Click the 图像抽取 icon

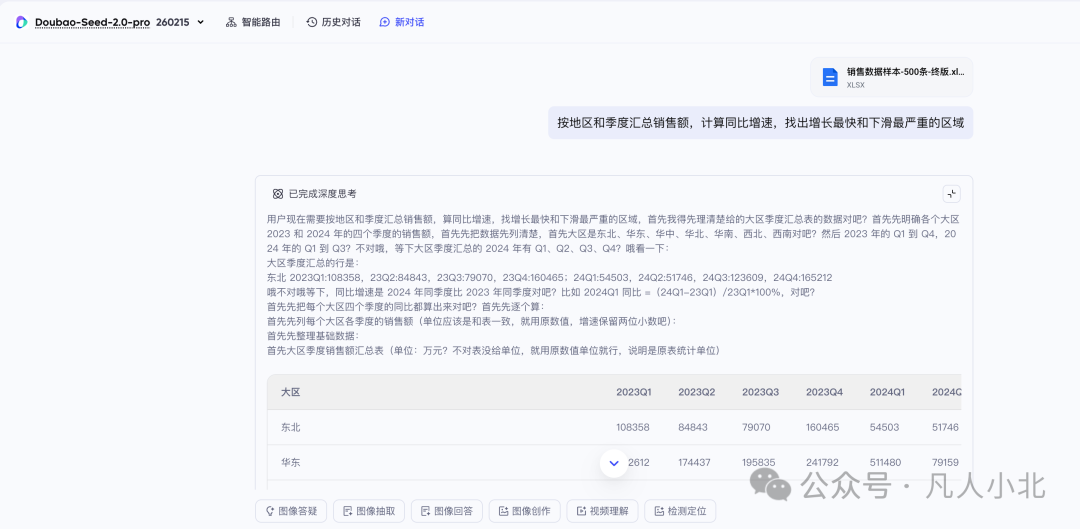click(347, 511)
